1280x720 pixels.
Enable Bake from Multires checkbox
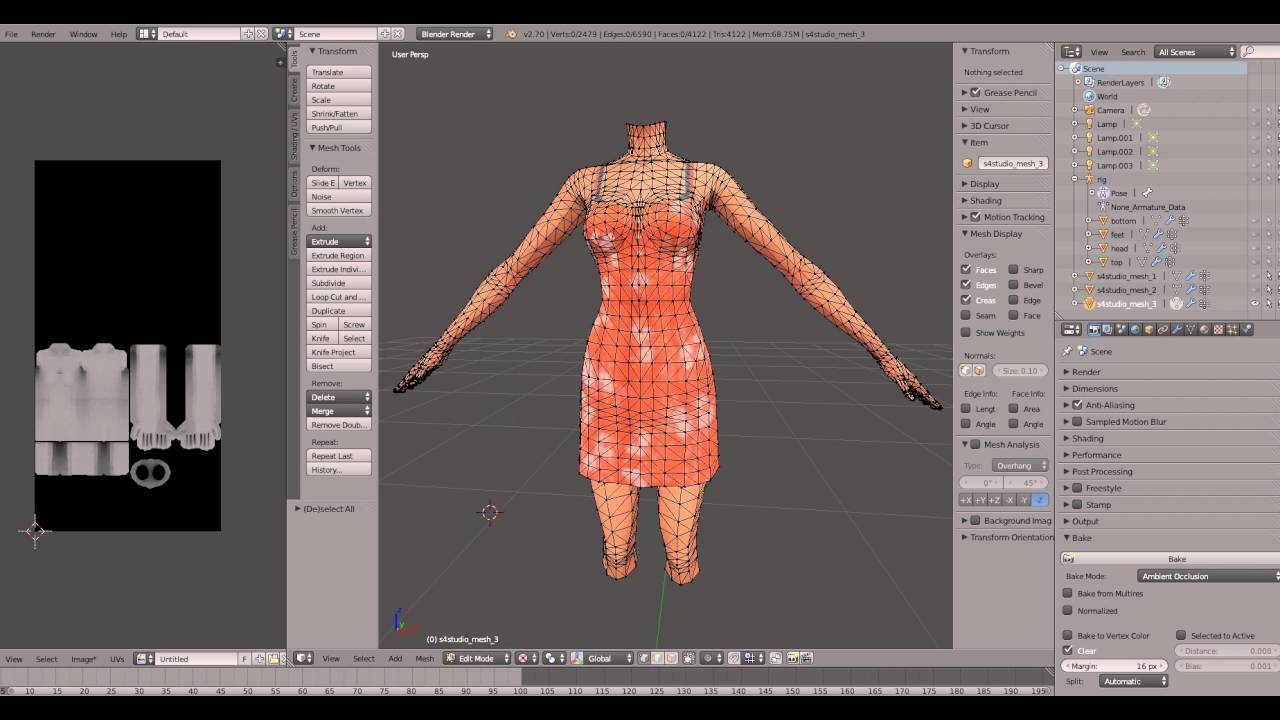(x=1067, y=593)
